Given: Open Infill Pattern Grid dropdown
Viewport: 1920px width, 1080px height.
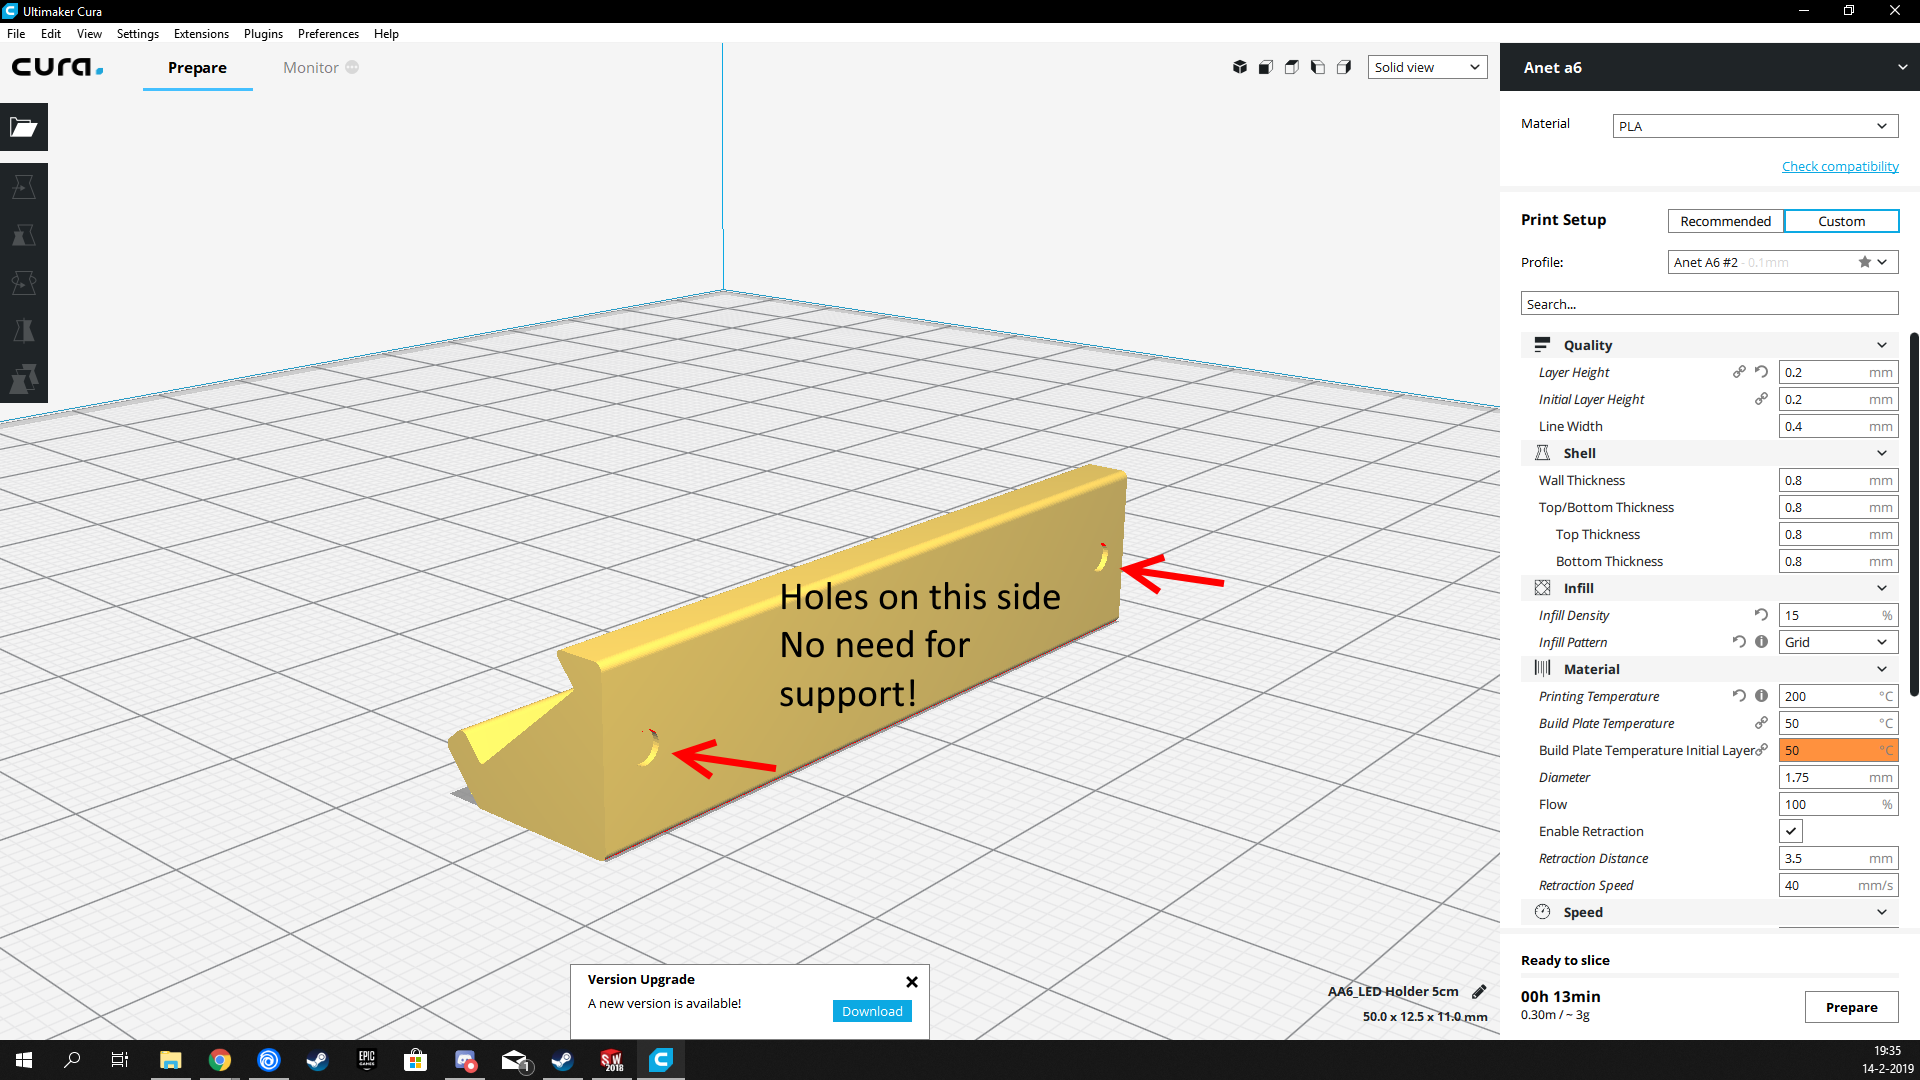Looking at the screenshot, I should (x=1838, y=642).
